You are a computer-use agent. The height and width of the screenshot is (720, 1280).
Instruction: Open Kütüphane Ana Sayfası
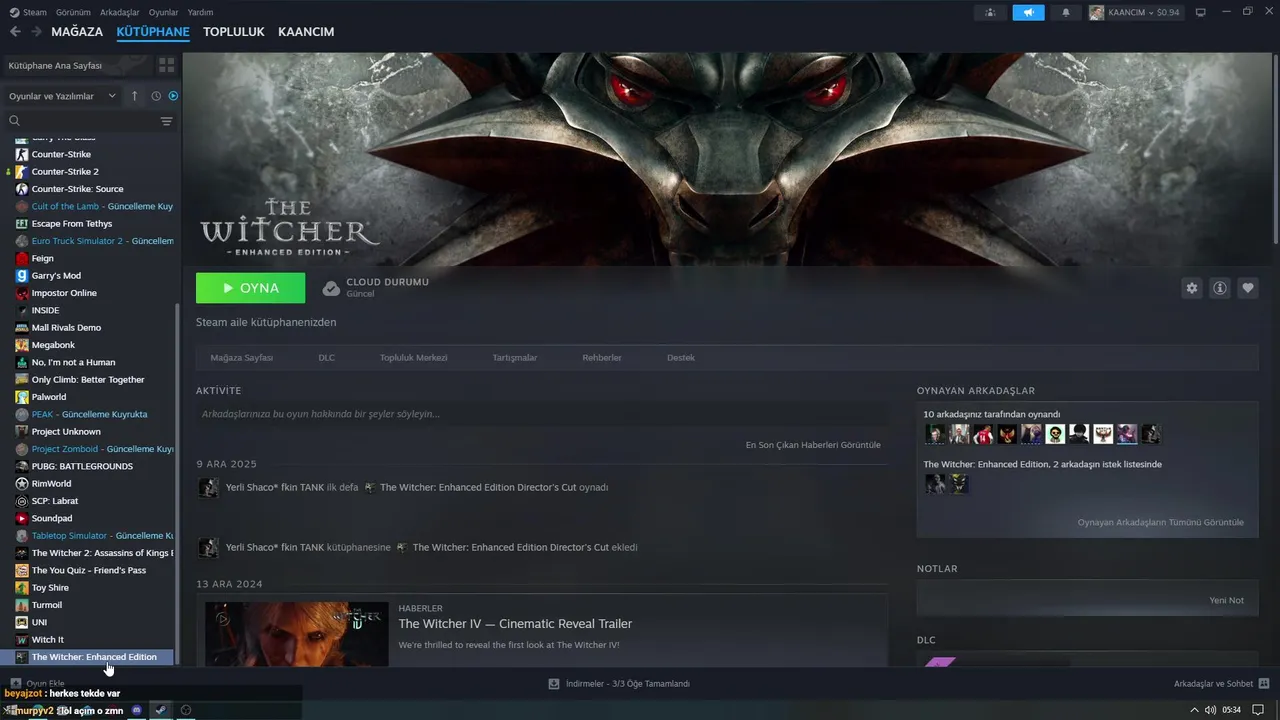[77, 65]
